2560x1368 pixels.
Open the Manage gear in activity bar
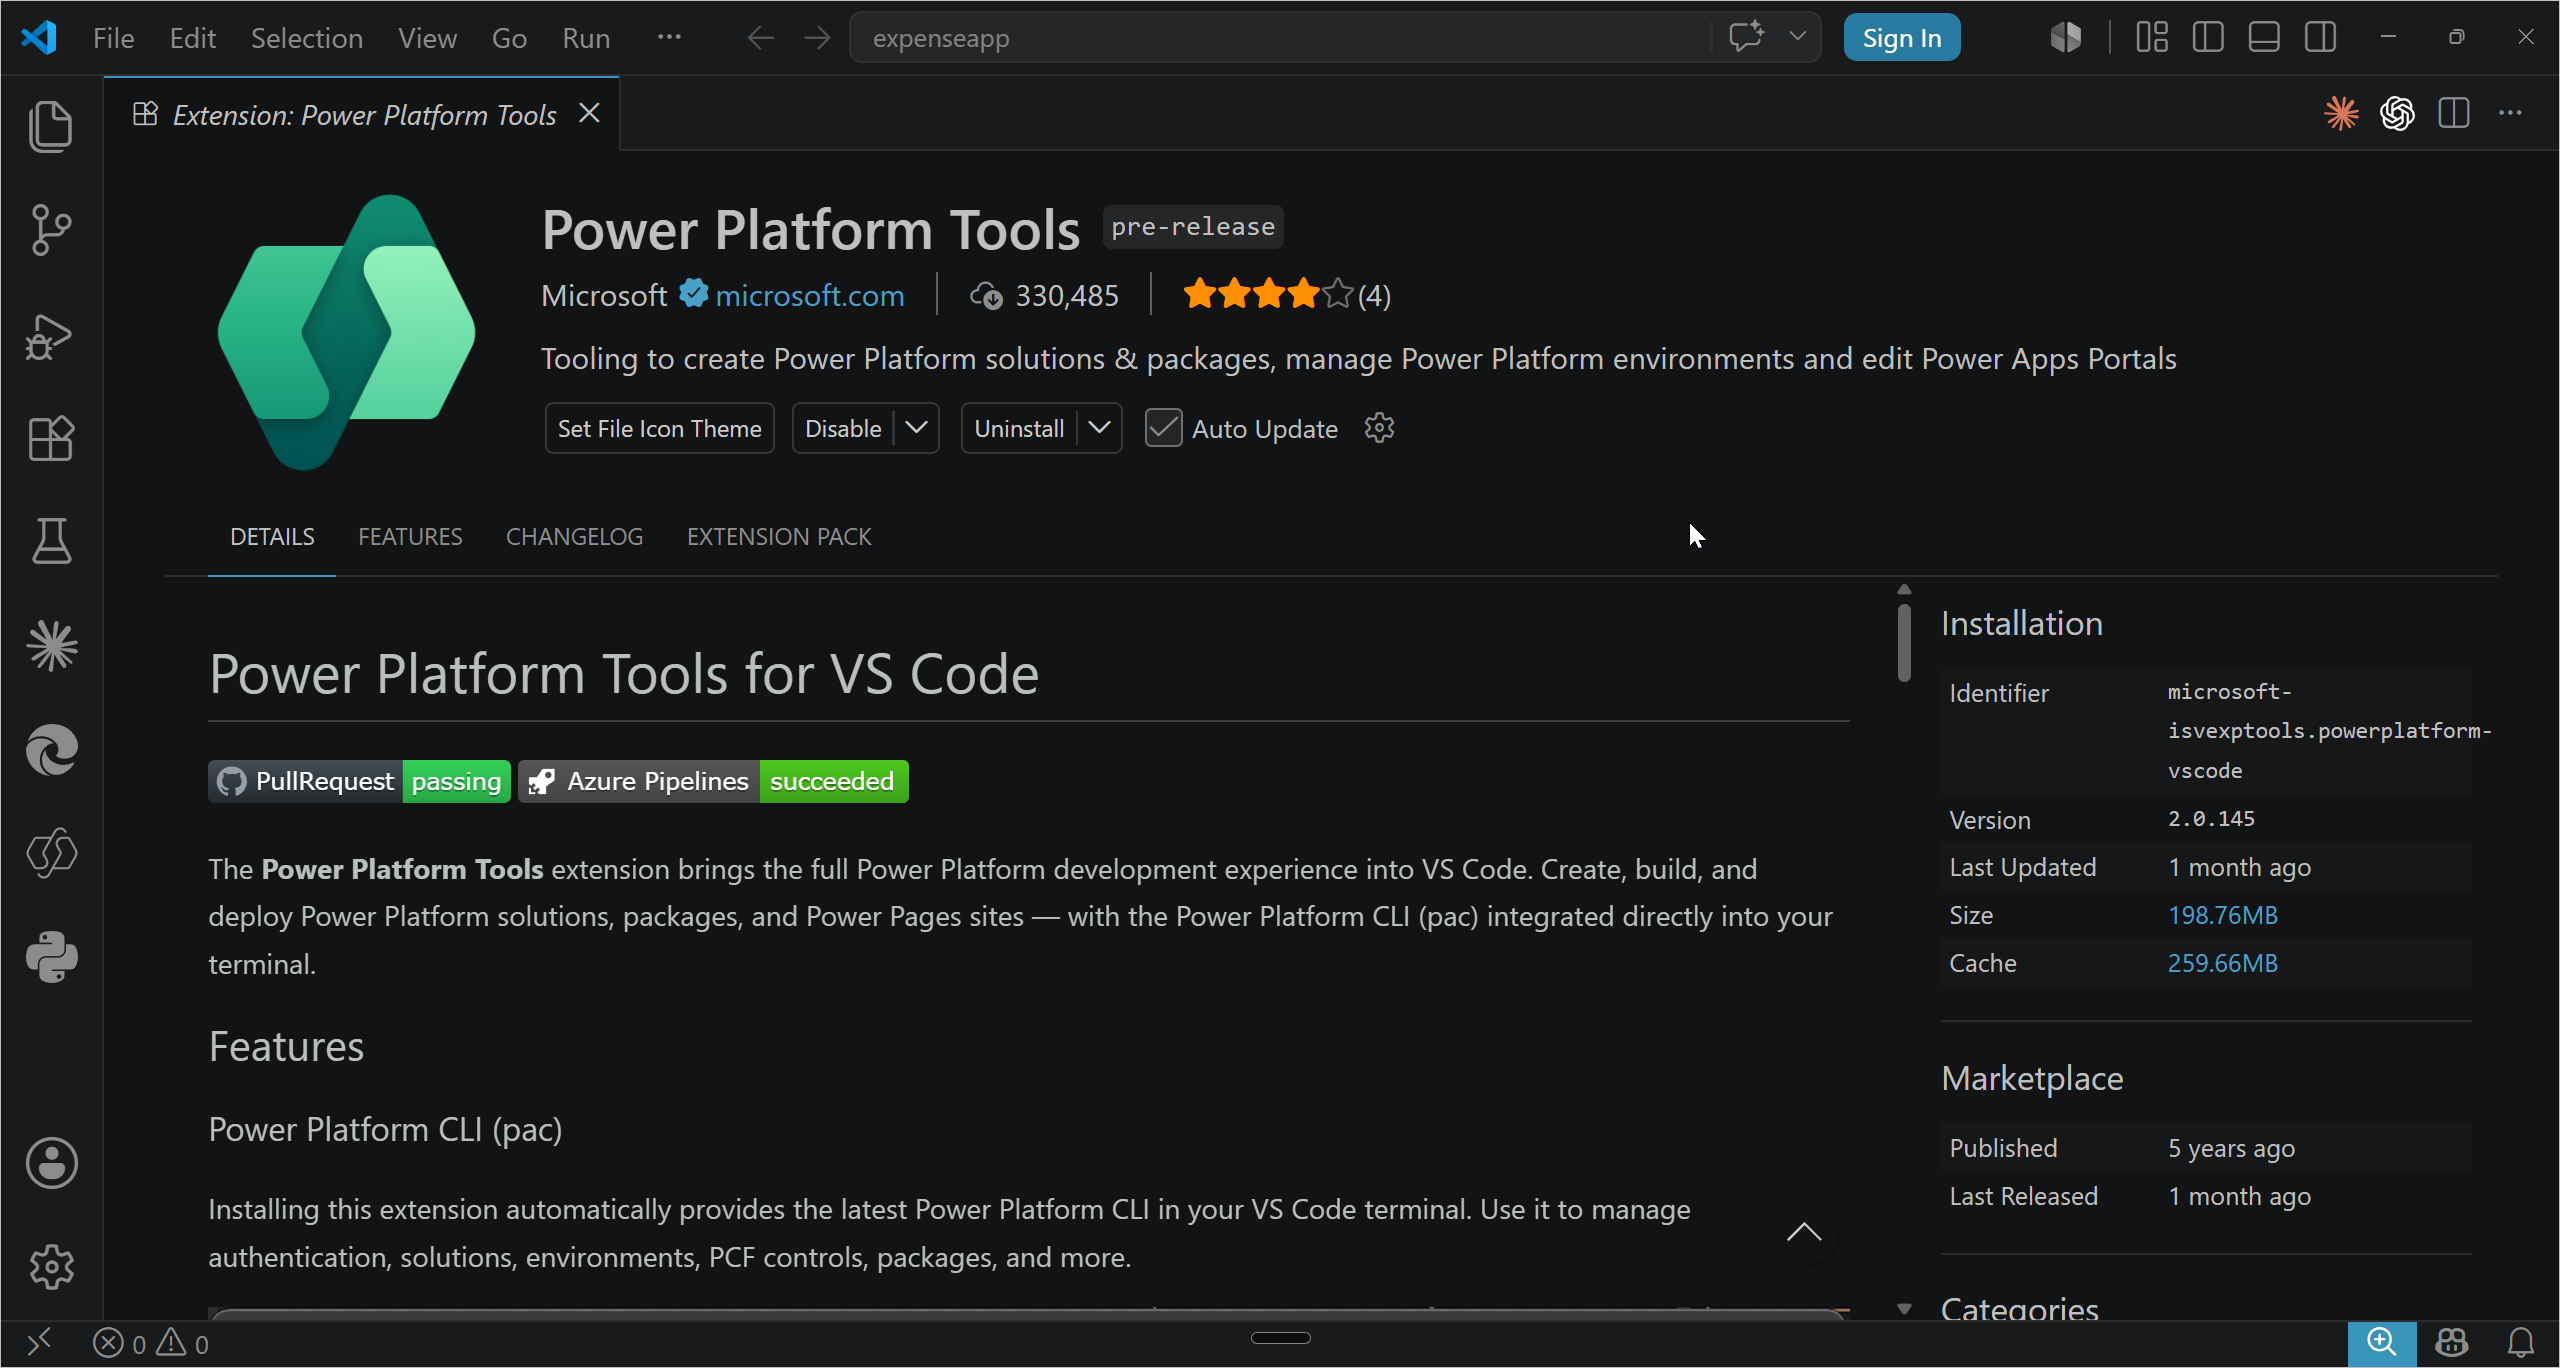51,1267
